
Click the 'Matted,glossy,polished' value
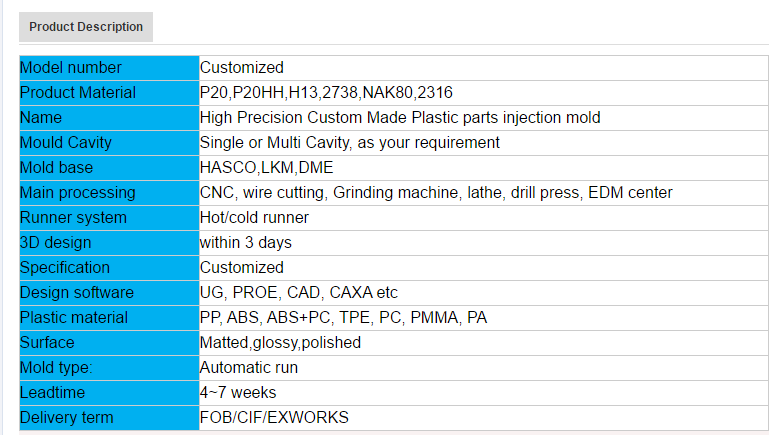click(x=280, y=343)
